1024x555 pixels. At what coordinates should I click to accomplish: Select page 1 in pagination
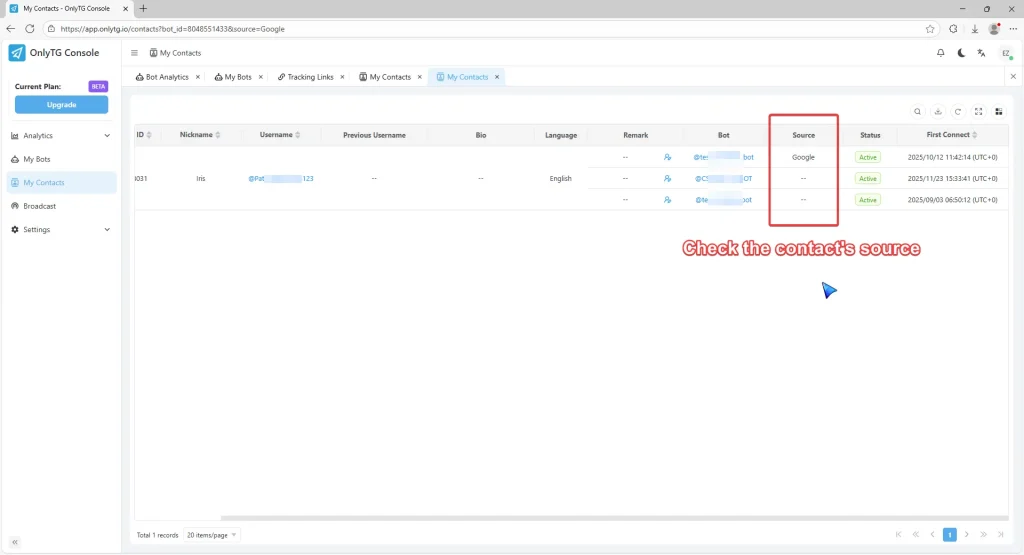pyautogui.click(x=950, y=535)
